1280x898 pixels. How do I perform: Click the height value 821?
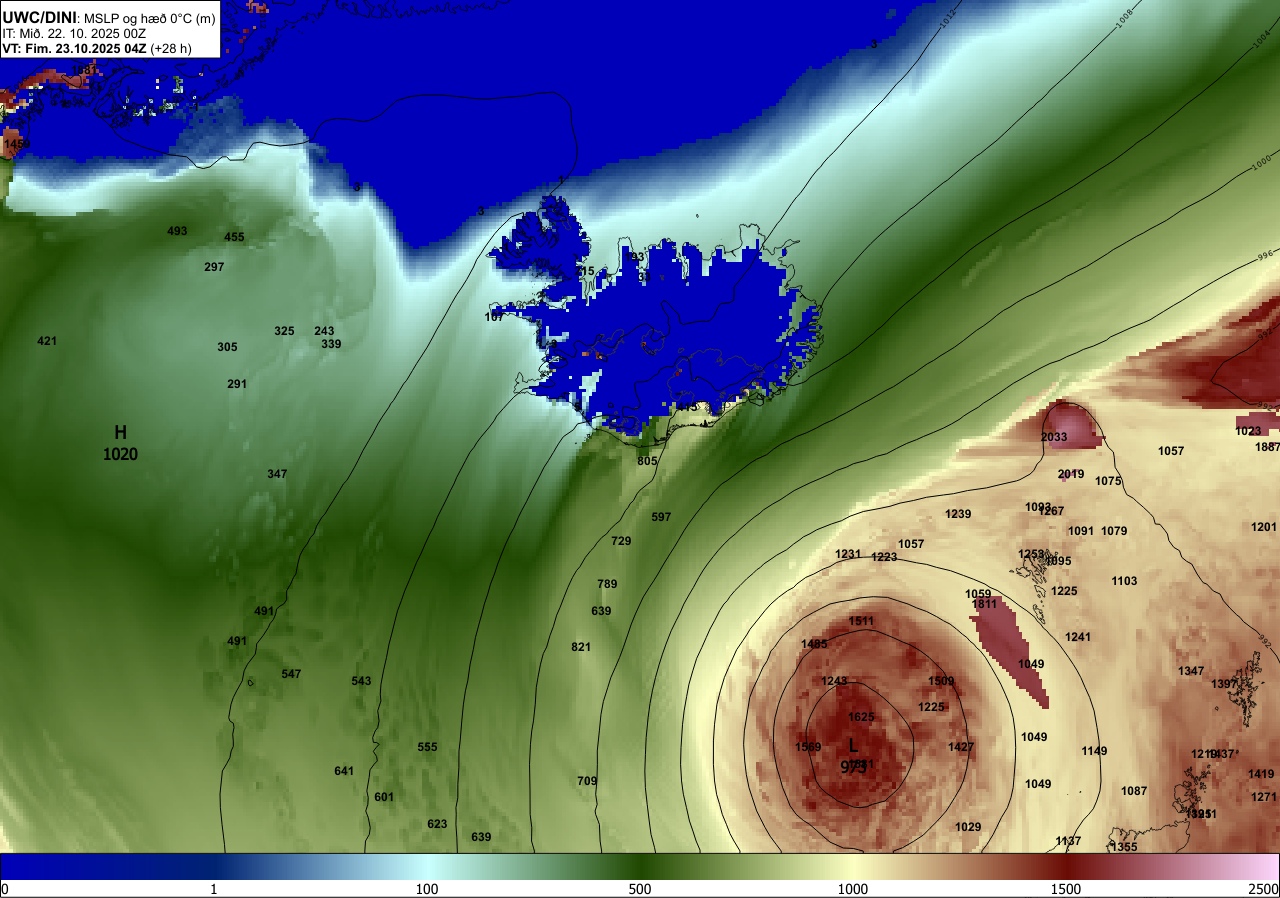point(581,647)
